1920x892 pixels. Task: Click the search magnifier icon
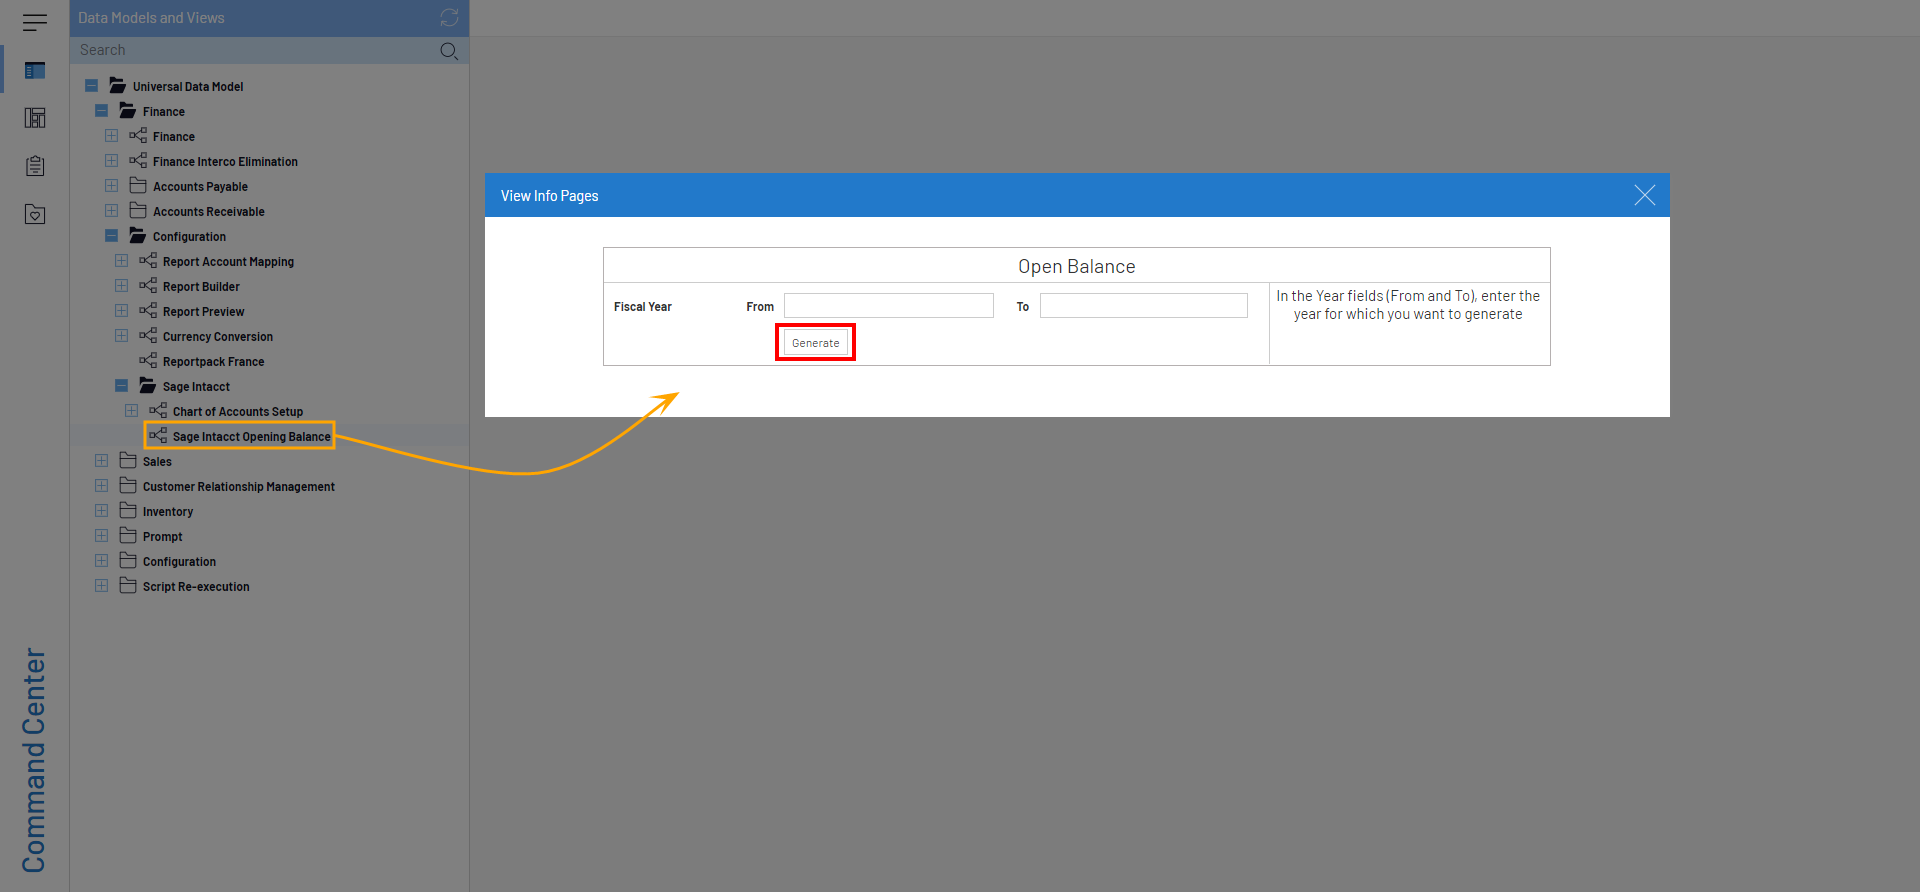click(449, 51)
